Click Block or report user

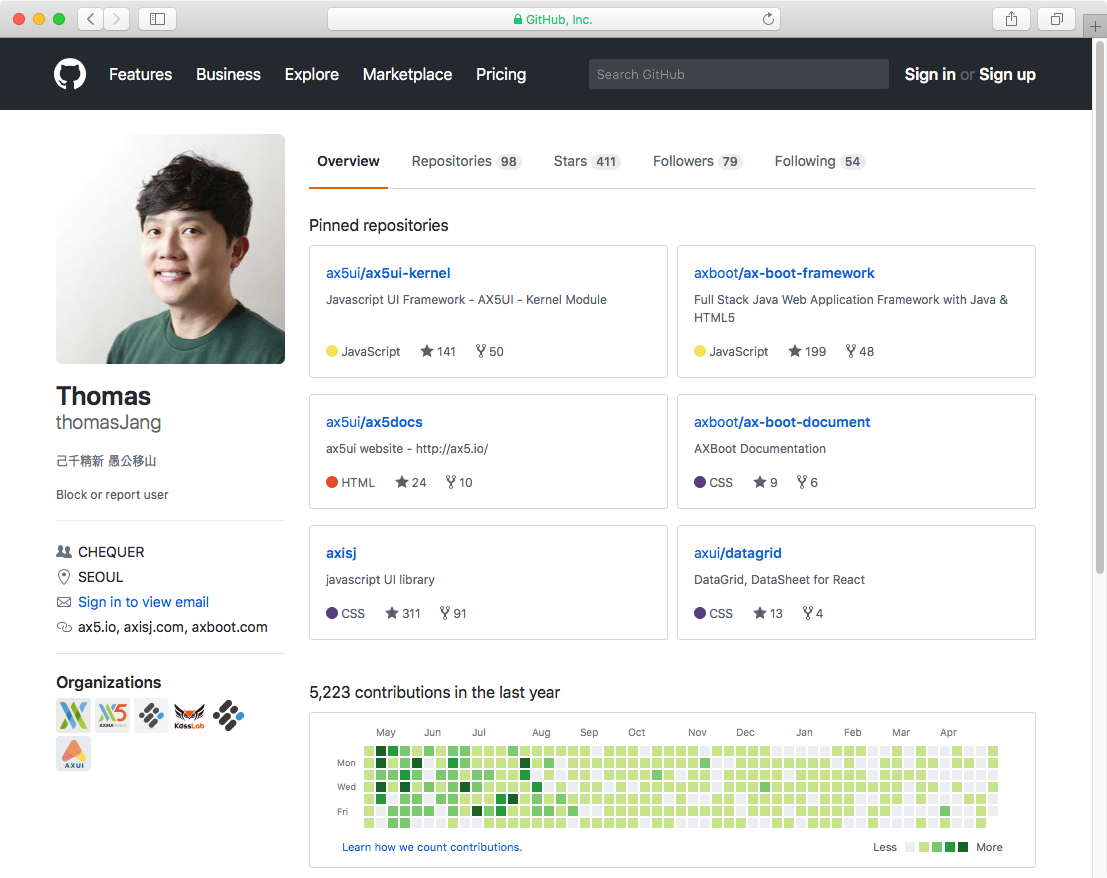(x=112, y=495)
